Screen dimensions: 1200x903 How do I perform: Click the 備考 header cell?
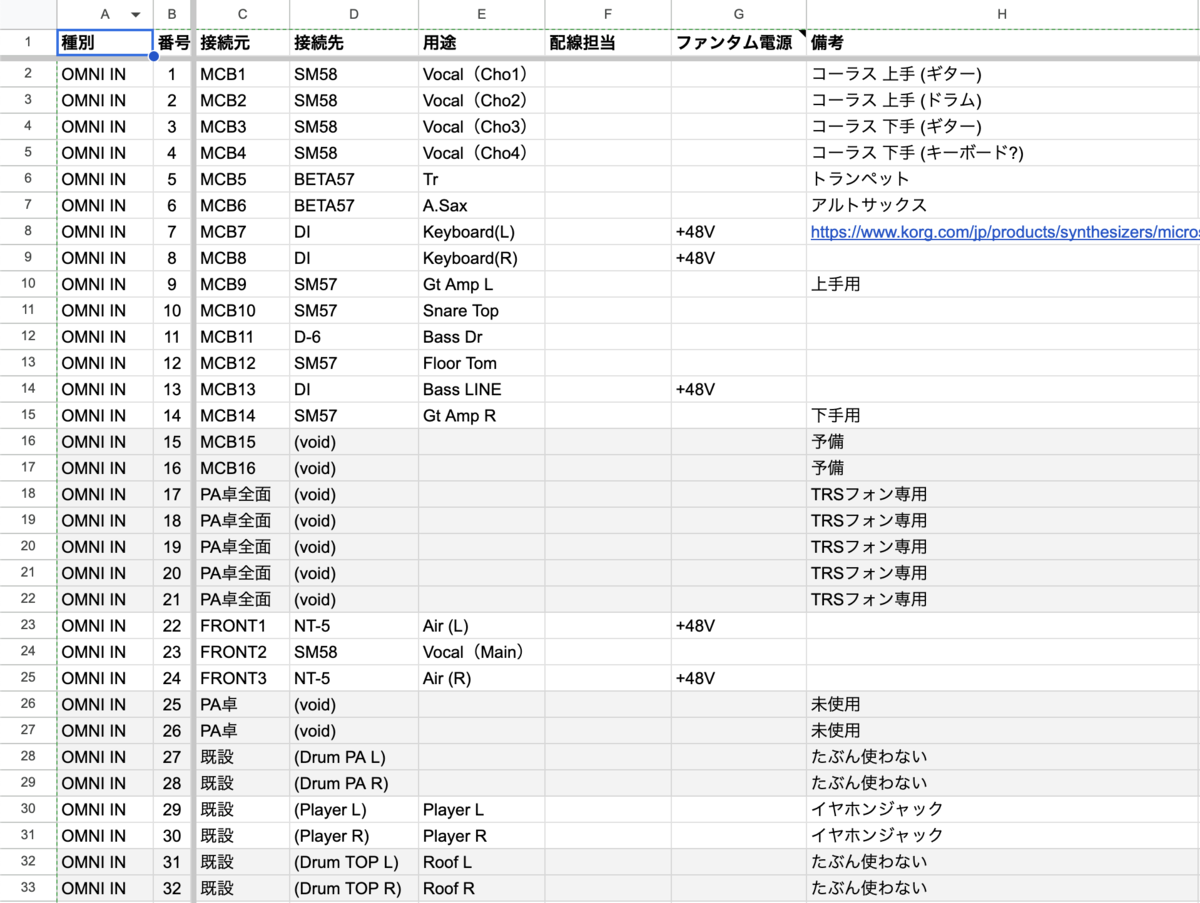tap(1003, 44)
